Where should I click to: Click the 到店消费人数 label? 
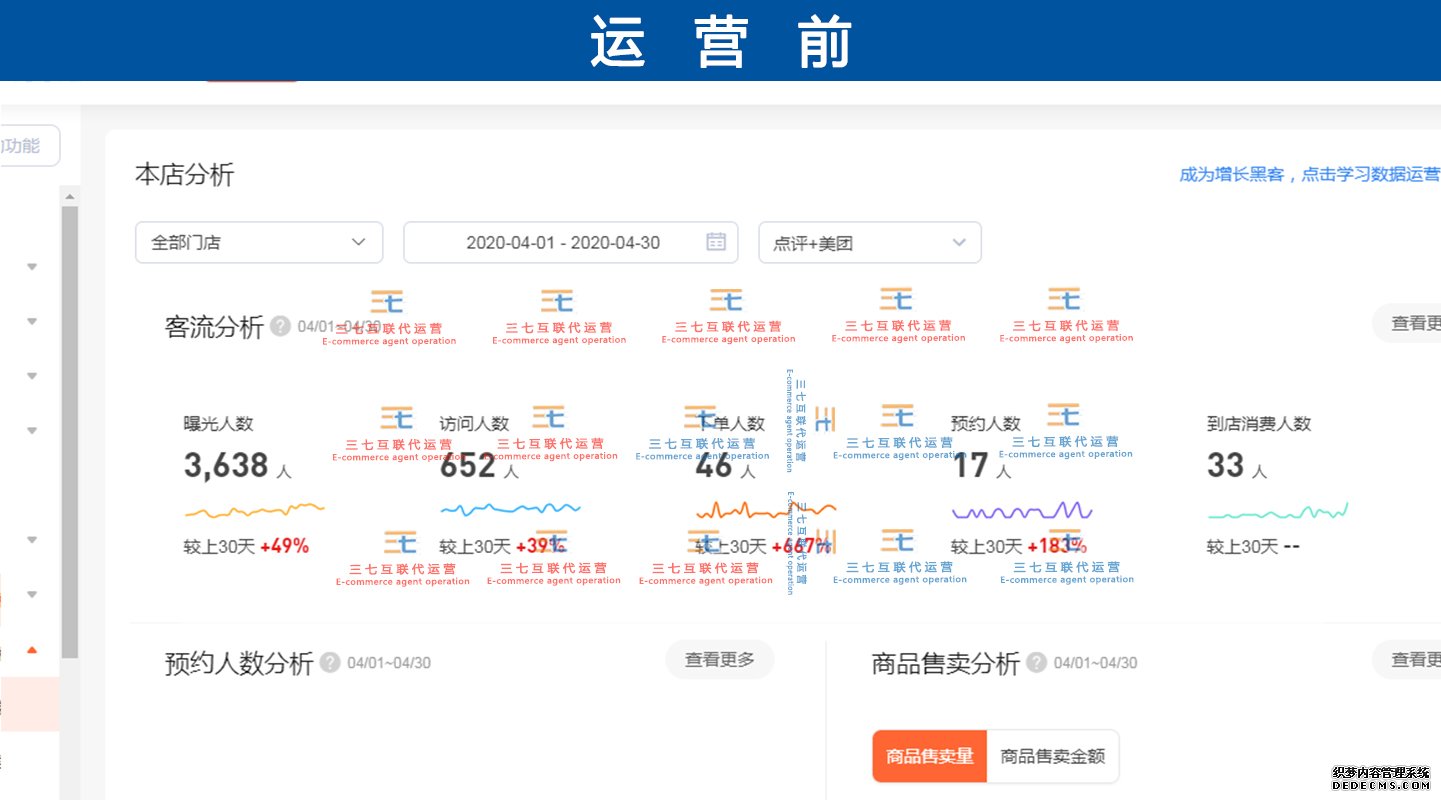[x=1259, y=423]
